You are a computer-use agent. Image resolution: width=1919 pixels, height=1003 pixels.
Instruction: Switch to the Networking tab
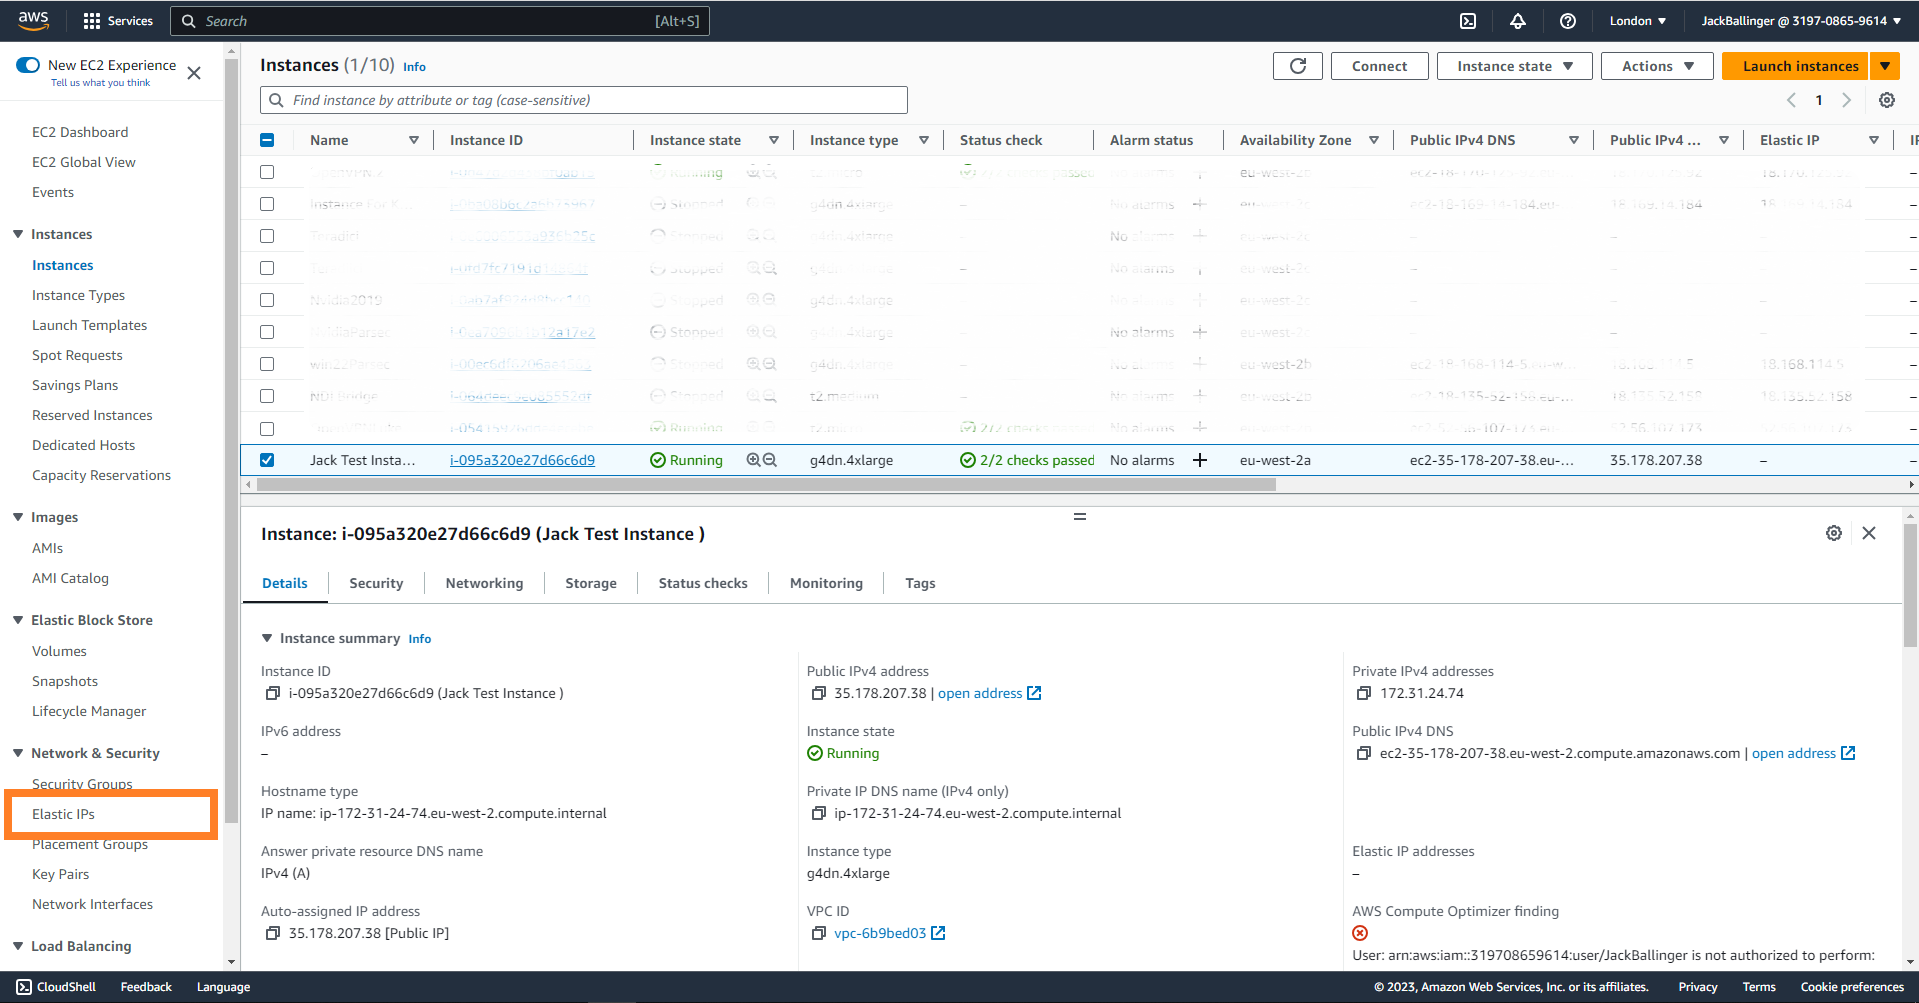tap(484, 583)
